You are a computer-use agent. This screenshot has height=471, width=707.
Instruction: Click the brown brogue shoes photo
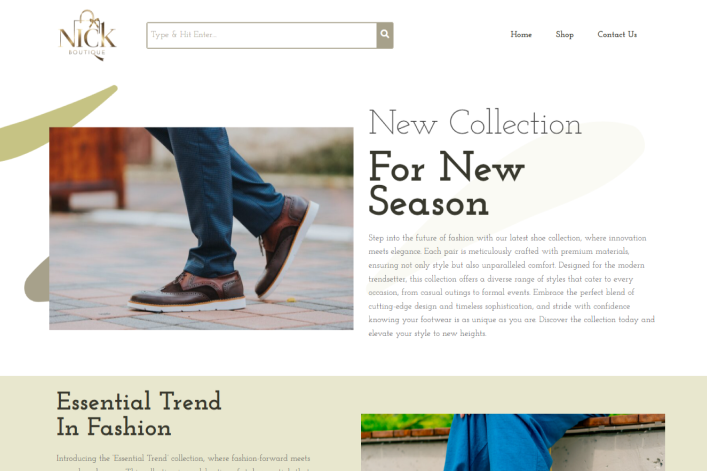tap(201, 229)
